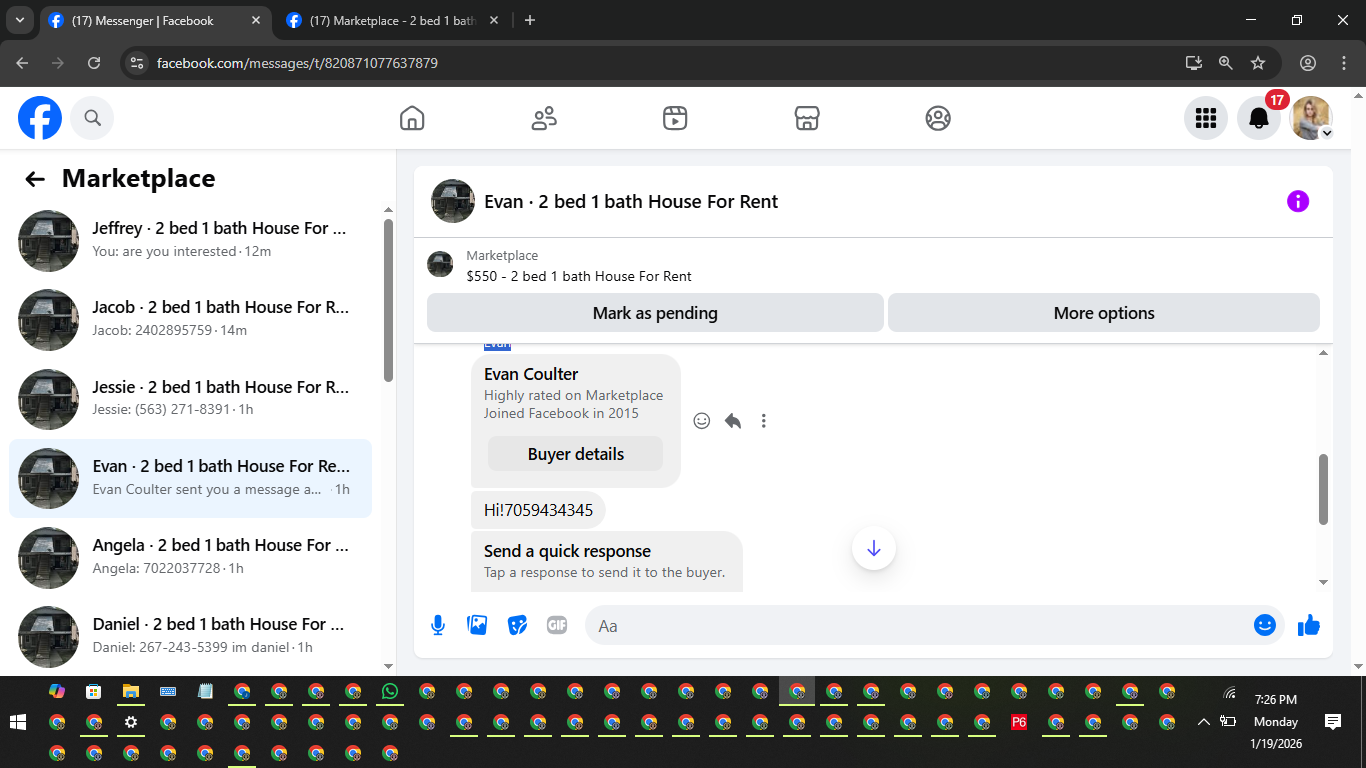Click chat message scrollbar thumb
Image resolution: width=1366 pixels, height=768 pixels.
1324,489
